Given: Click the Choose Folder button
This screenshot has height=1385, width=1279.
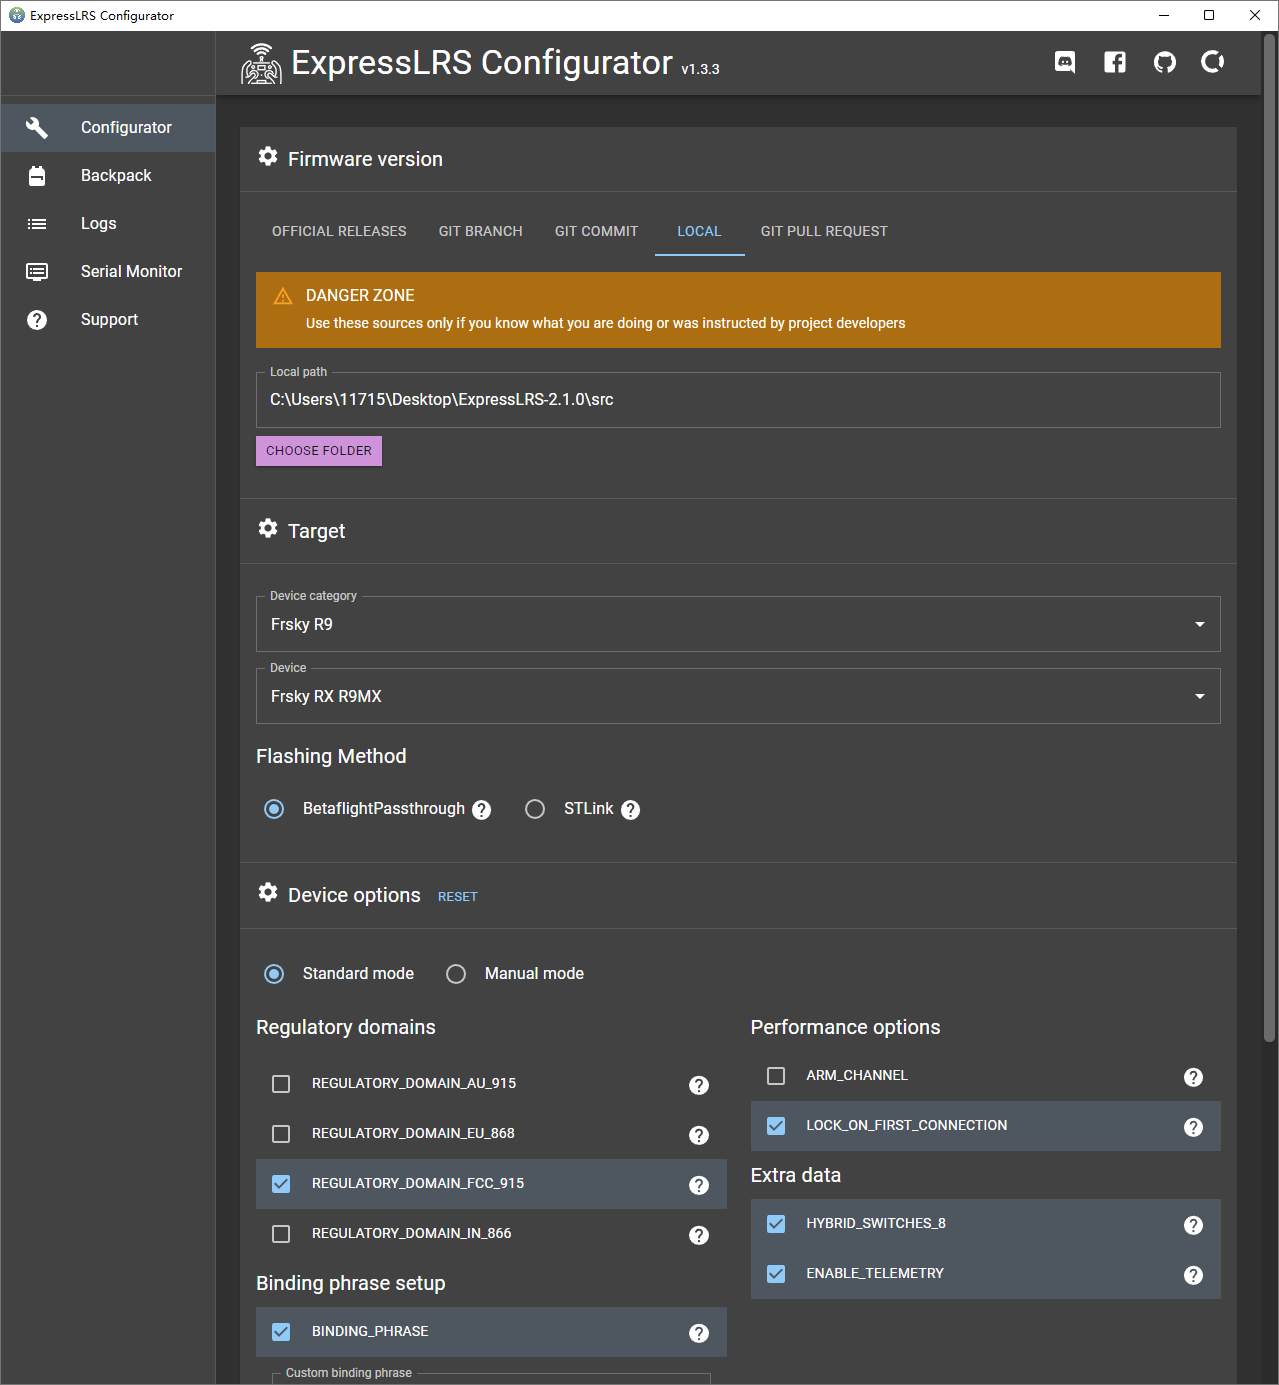Looking at the screenshot, I should [x=319, y=451].
